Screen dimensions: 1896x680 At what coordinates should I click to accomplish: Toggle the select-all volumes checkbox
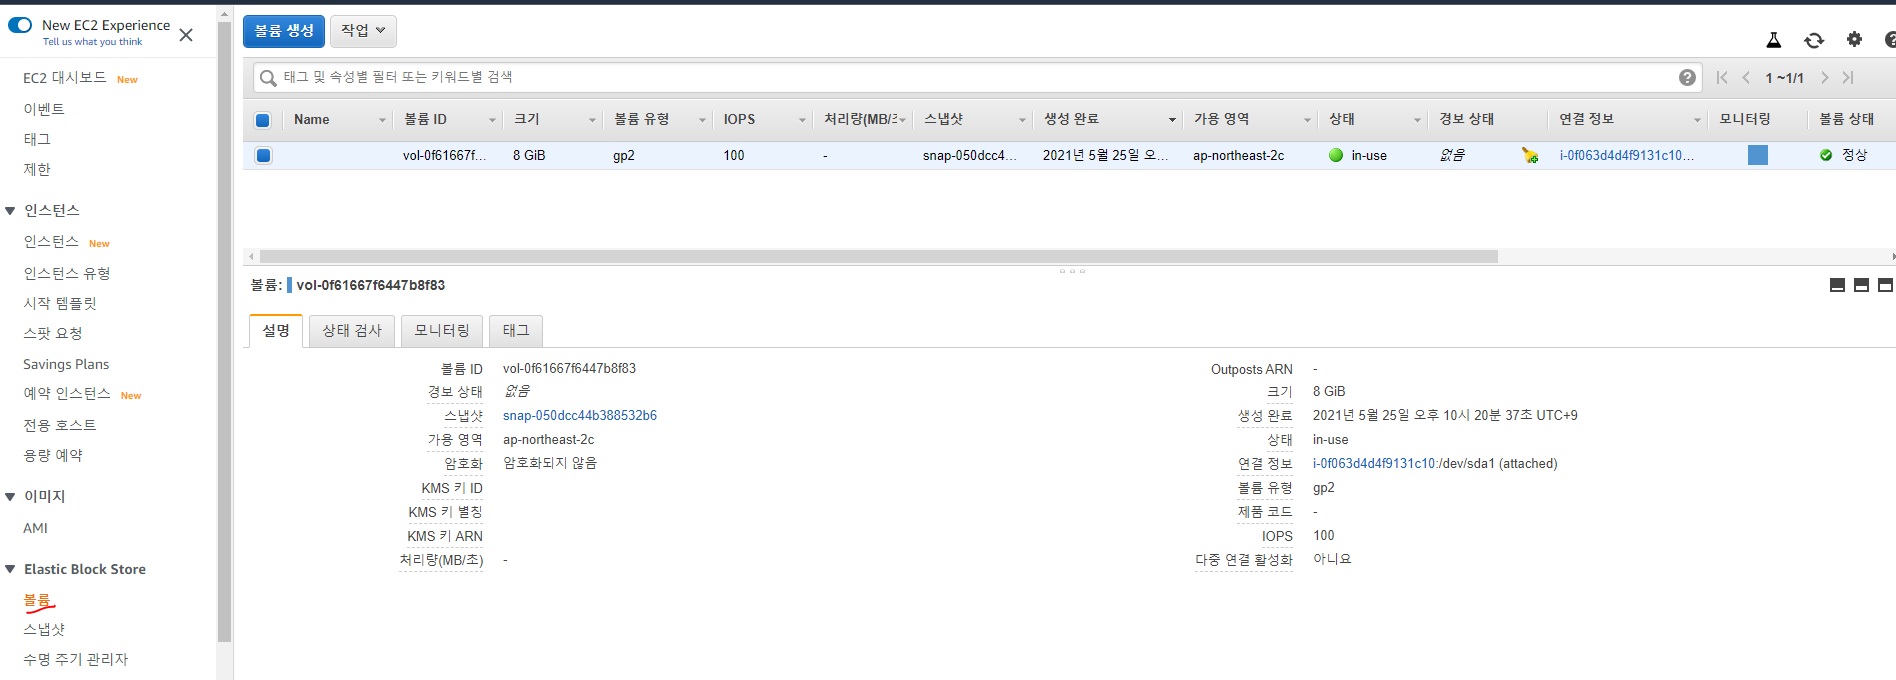tap(263, 120)
